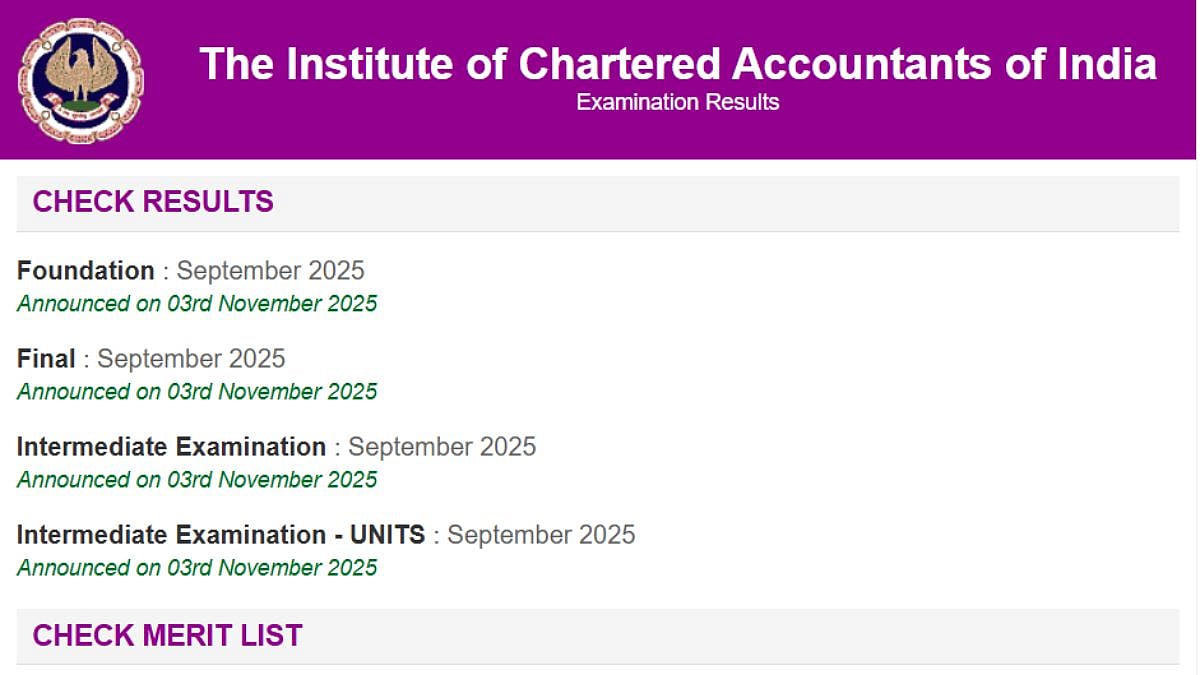Screen dimensions: 1200x675
Task: Click the CHECK RESULTS gray header bar
Action: 600,202
